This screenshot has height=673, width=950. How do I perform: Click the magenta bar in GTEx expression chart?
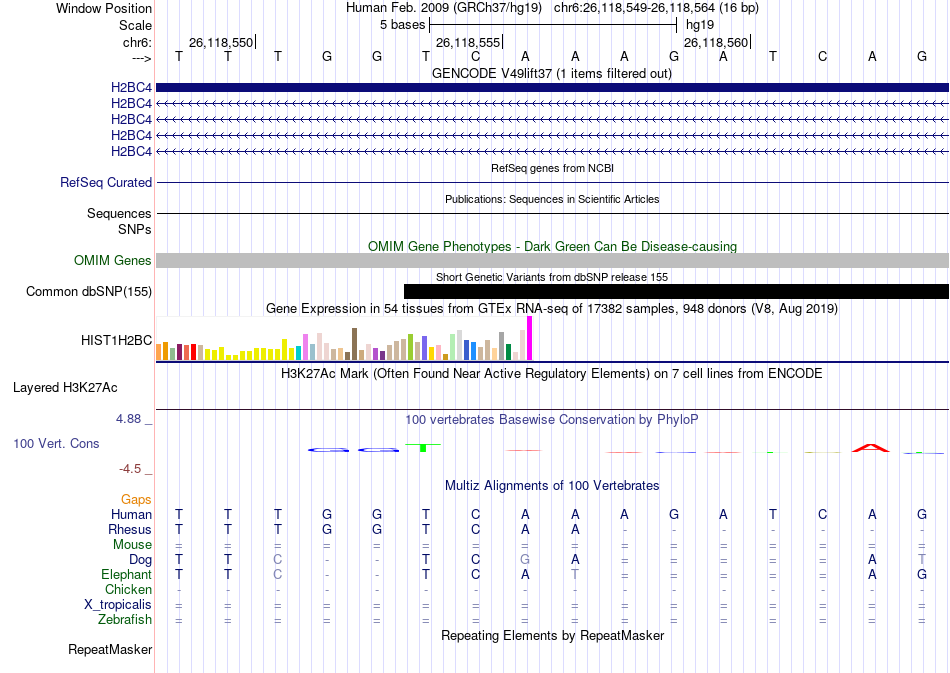pos(530,339)
